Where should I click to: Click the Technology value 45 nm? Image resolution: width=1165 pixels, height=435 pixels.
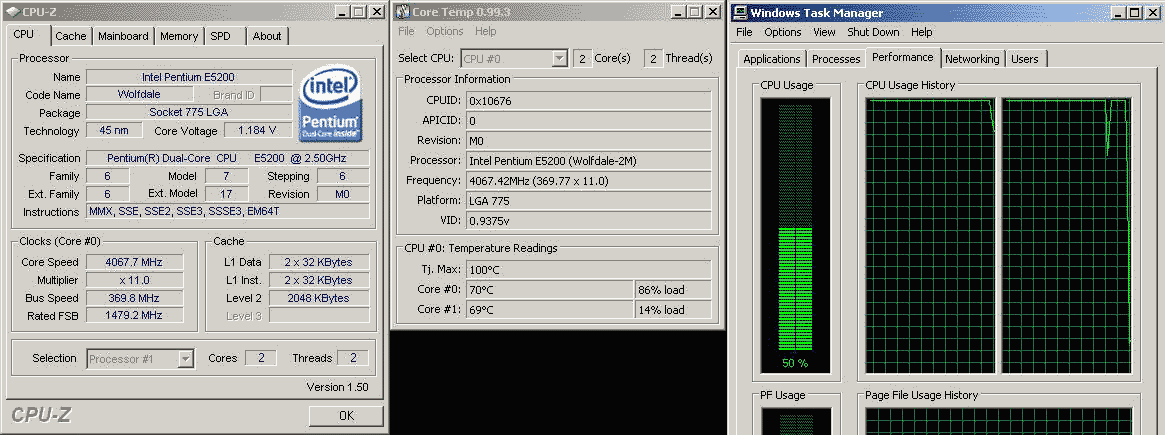click(114, 130)
